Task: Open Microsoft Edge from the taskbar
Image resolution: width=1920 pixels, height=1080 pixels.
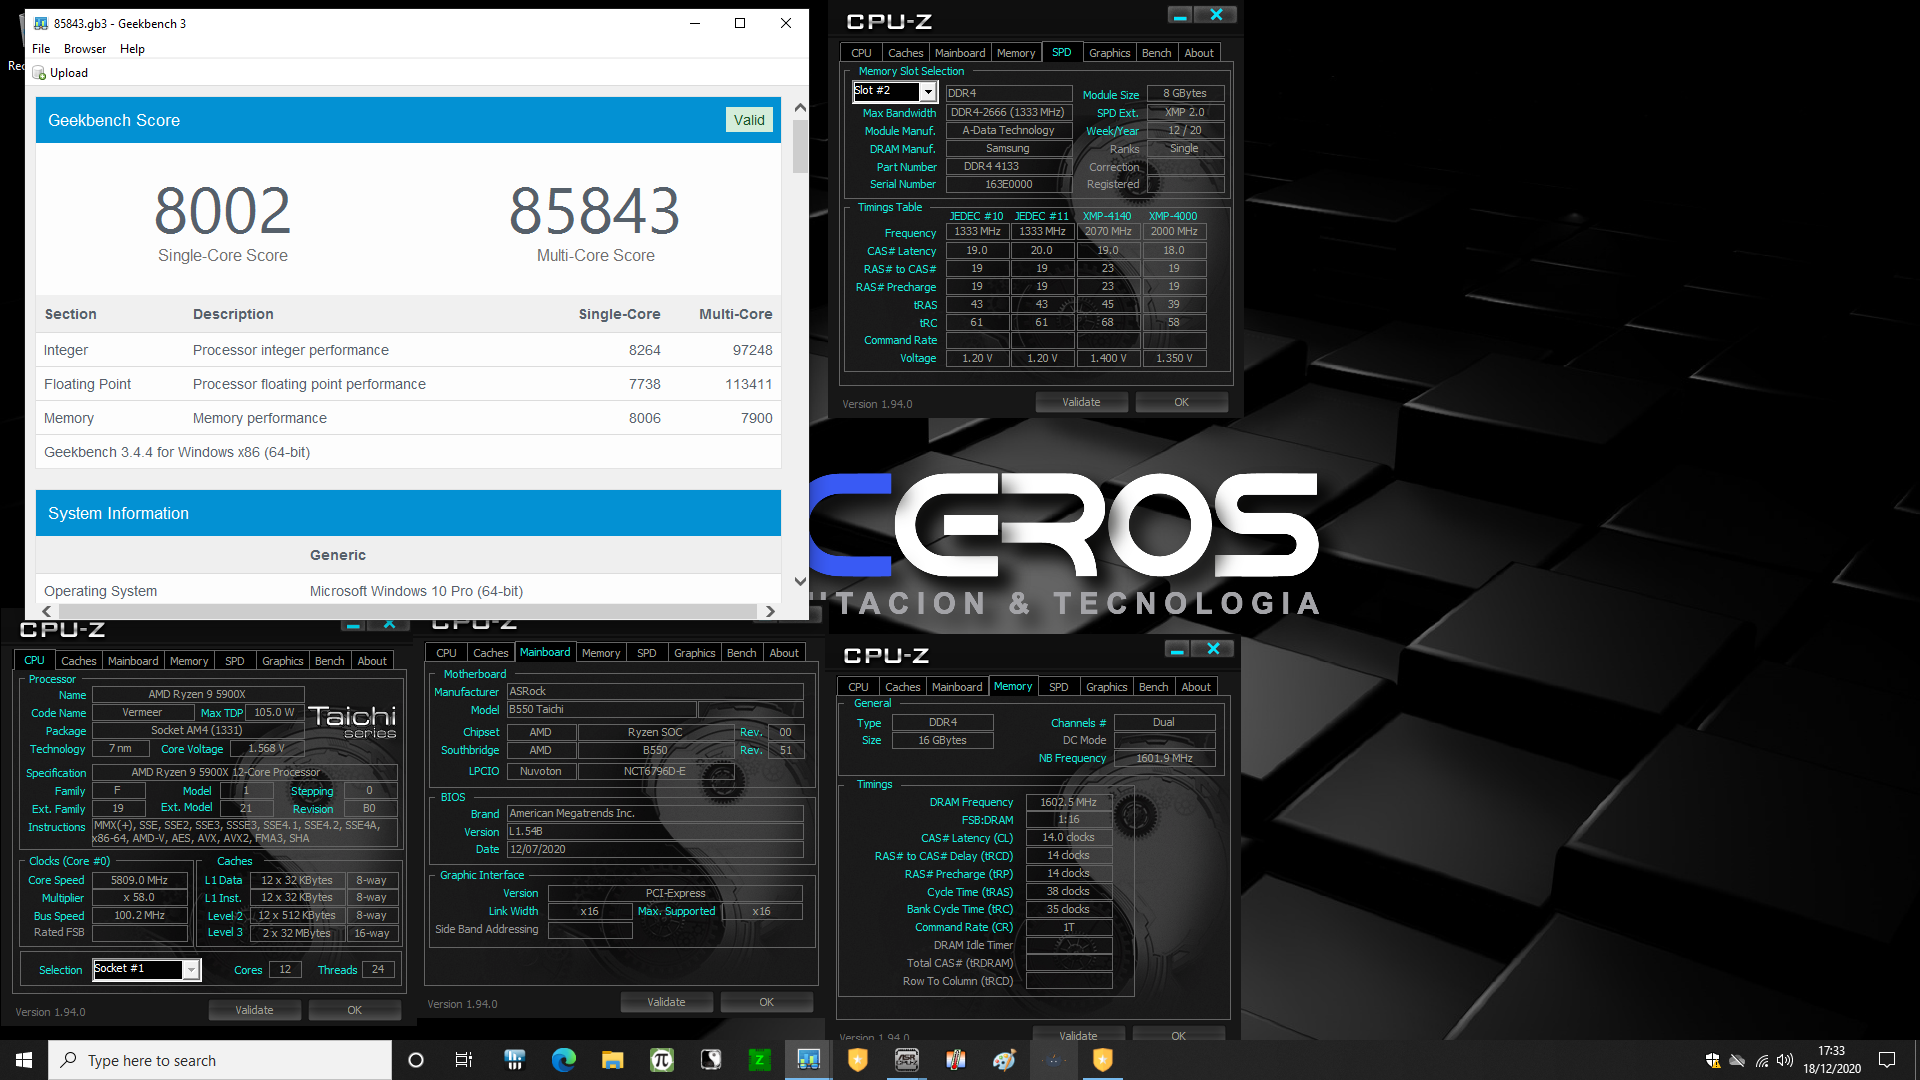Action: [564, 1060]
